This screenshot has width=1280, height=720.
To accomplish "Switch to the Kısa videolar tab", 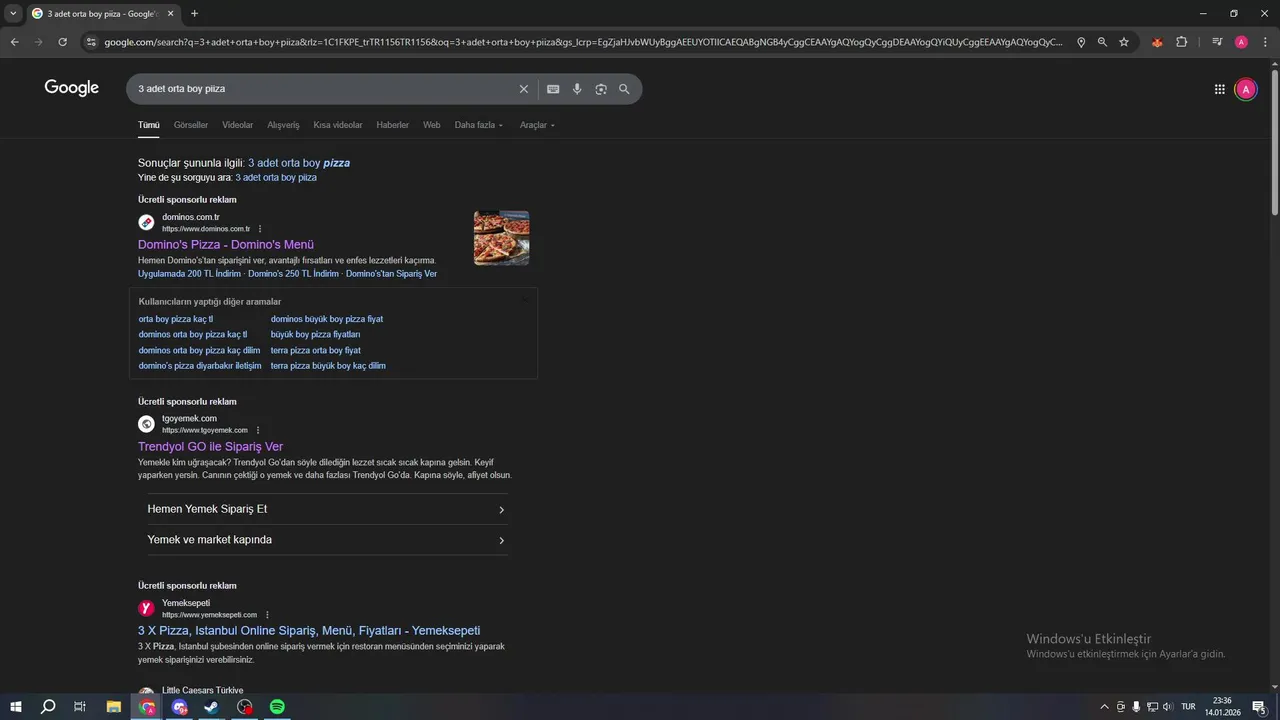I will coord(338,125).
